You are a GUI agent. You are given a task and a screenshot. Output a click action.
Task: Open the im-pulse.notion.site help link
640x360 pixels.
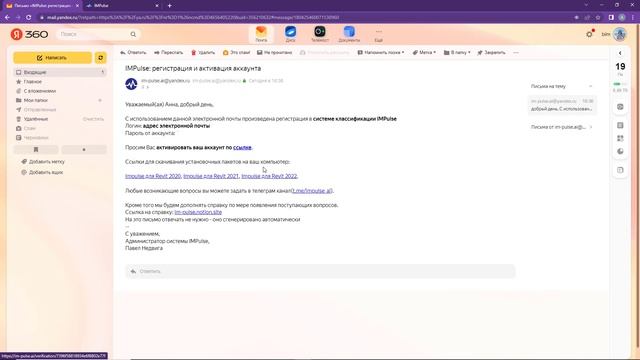coord(198,212)
